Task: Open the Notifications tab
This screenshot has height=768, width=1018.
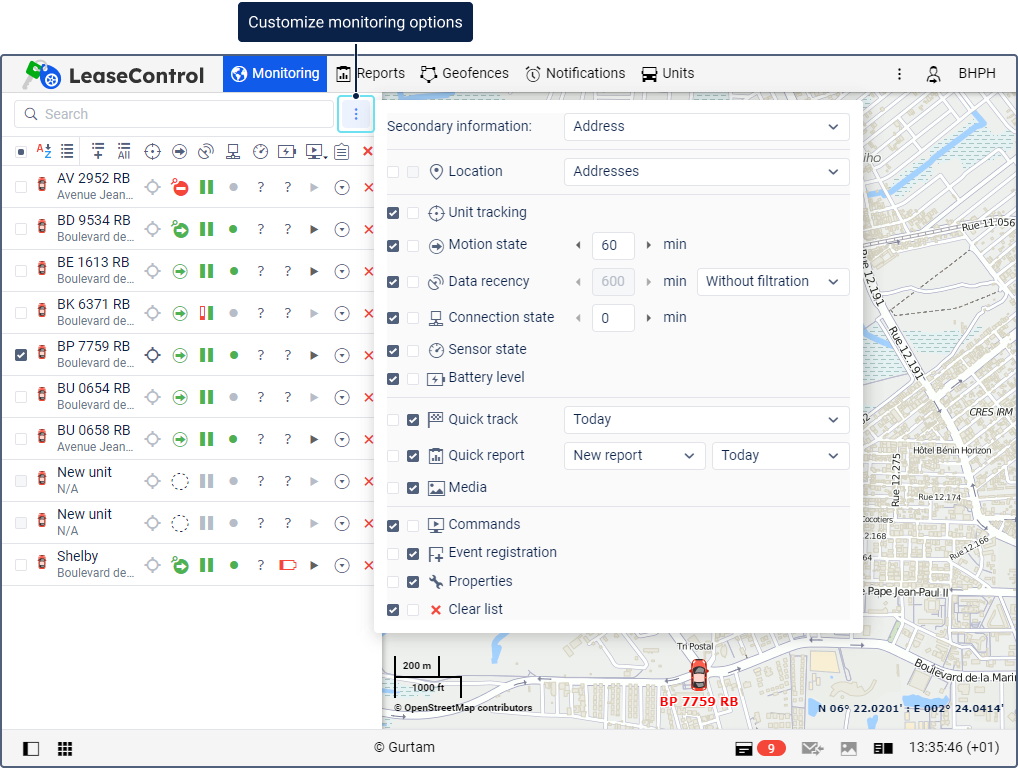Action: click(x=575, y=74)
